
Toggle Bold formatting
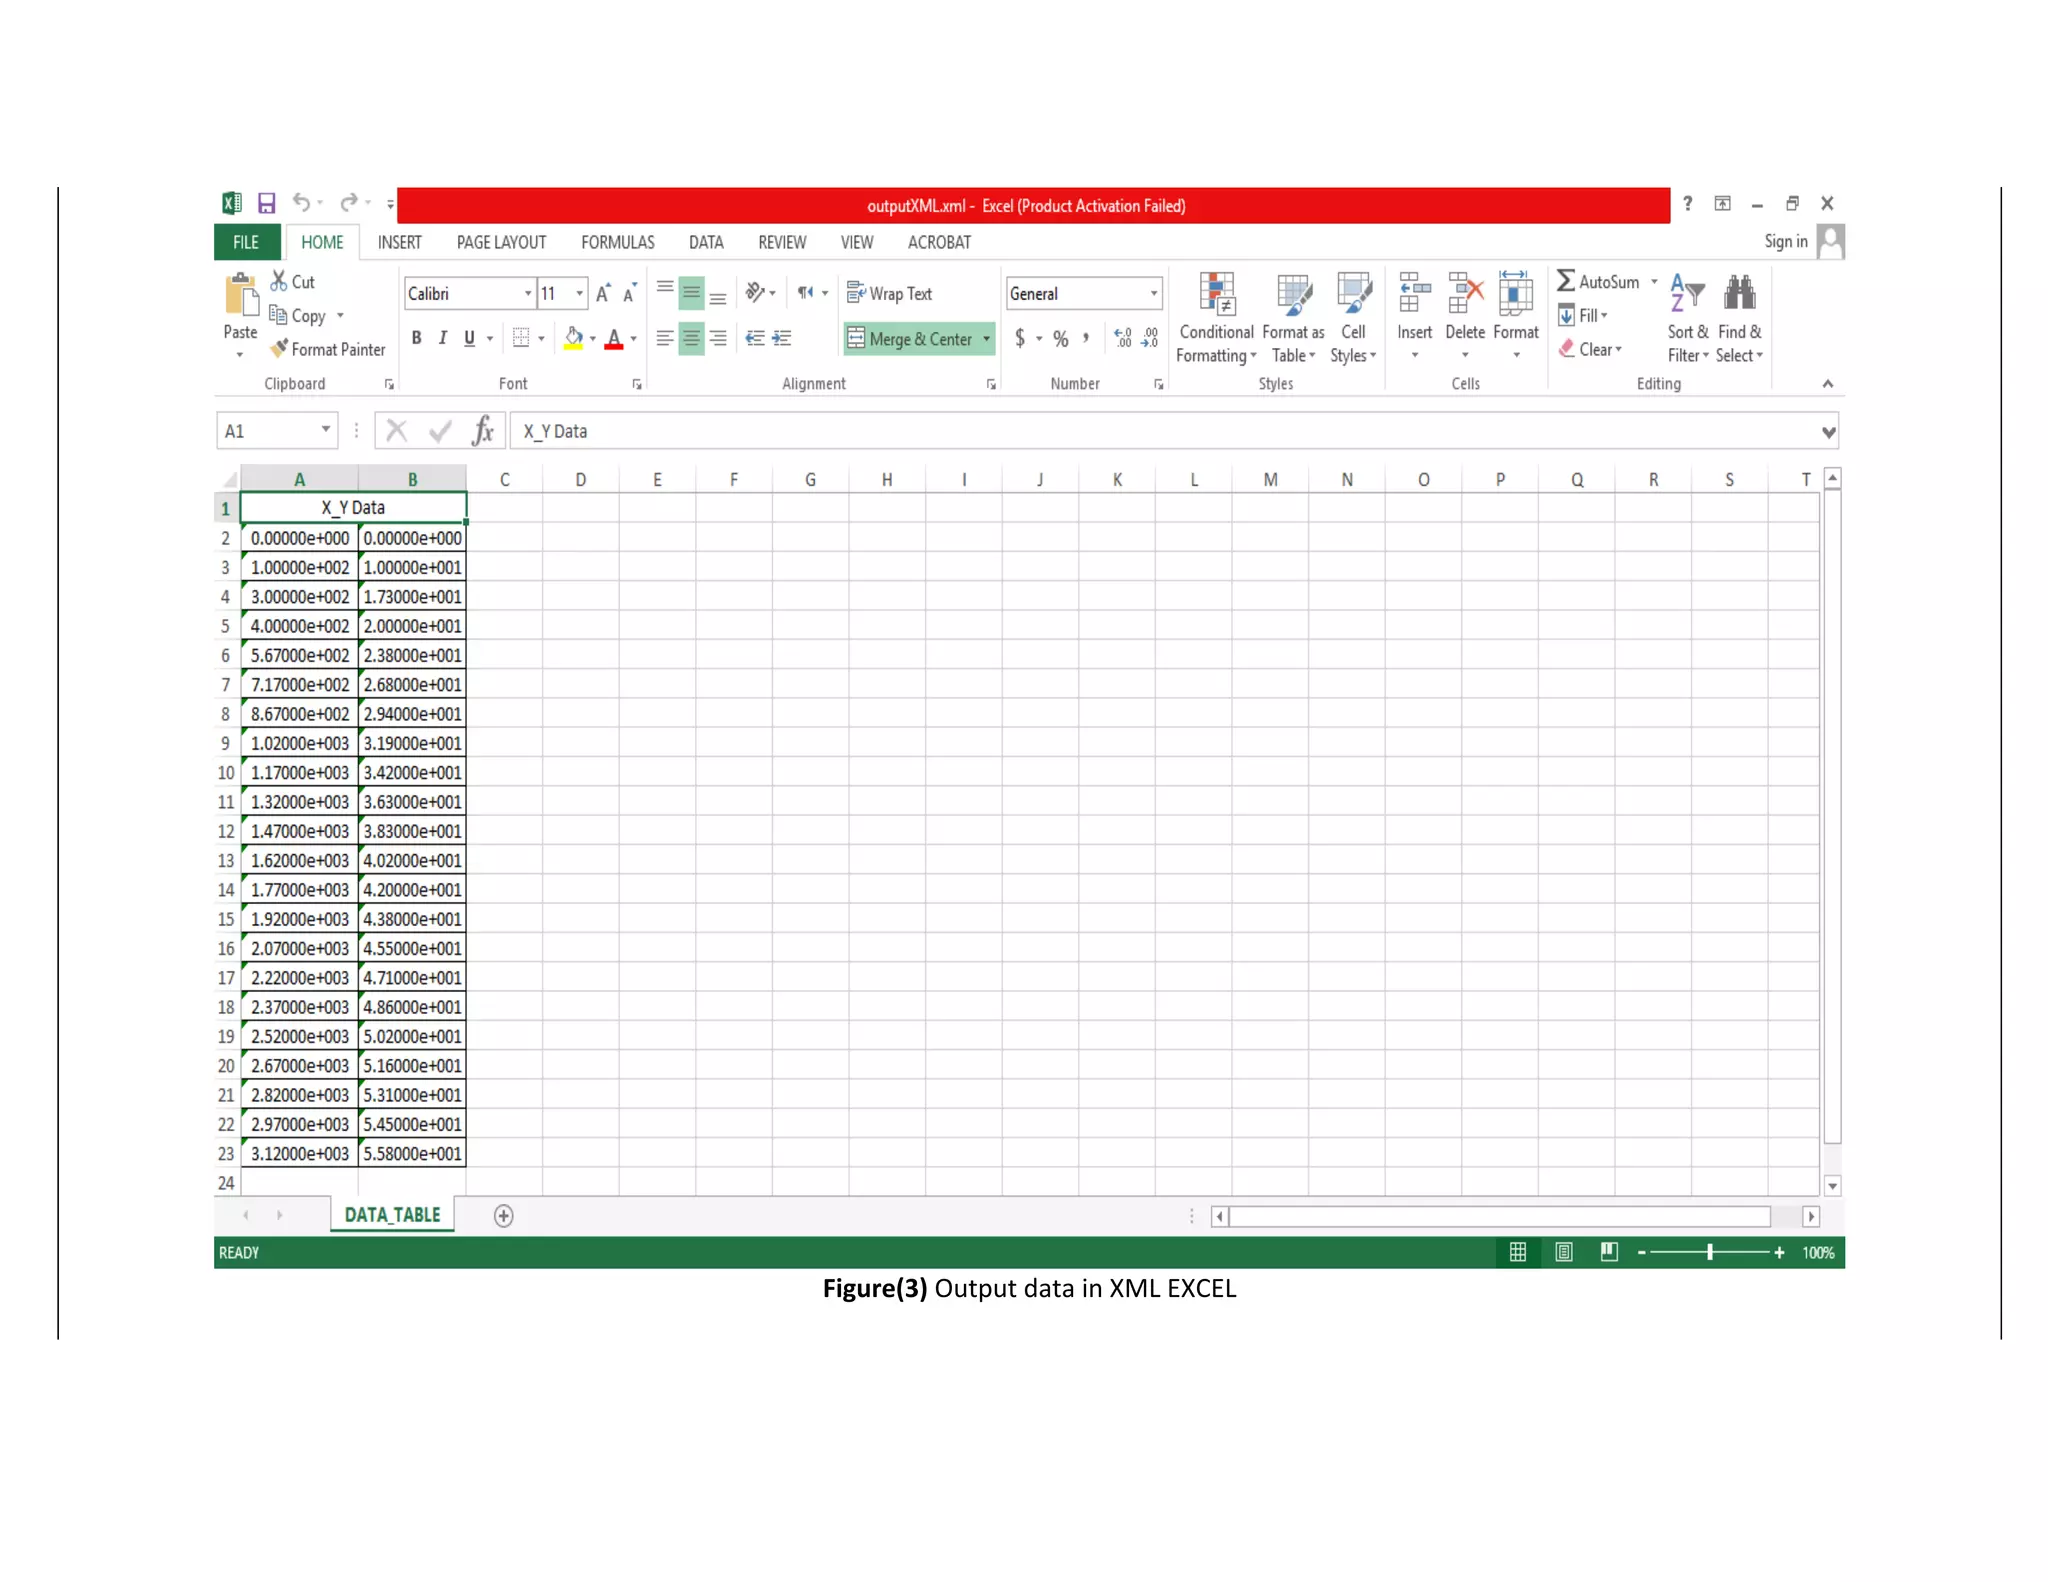click(416, 338)
